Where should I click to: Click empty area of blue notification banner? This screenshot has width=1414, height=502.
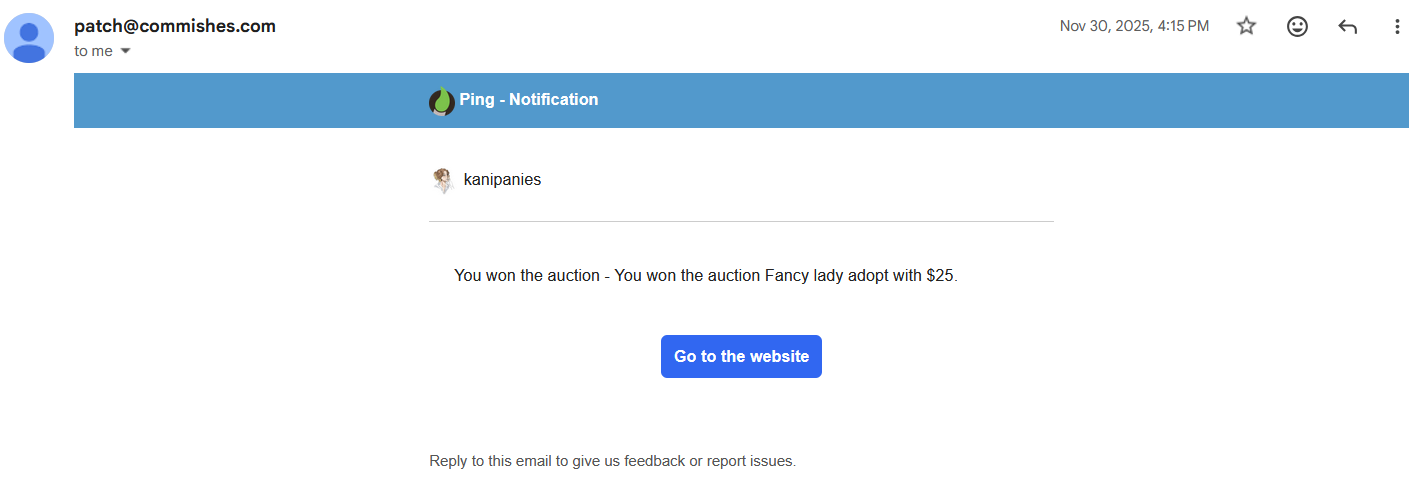click(1000, 100)
